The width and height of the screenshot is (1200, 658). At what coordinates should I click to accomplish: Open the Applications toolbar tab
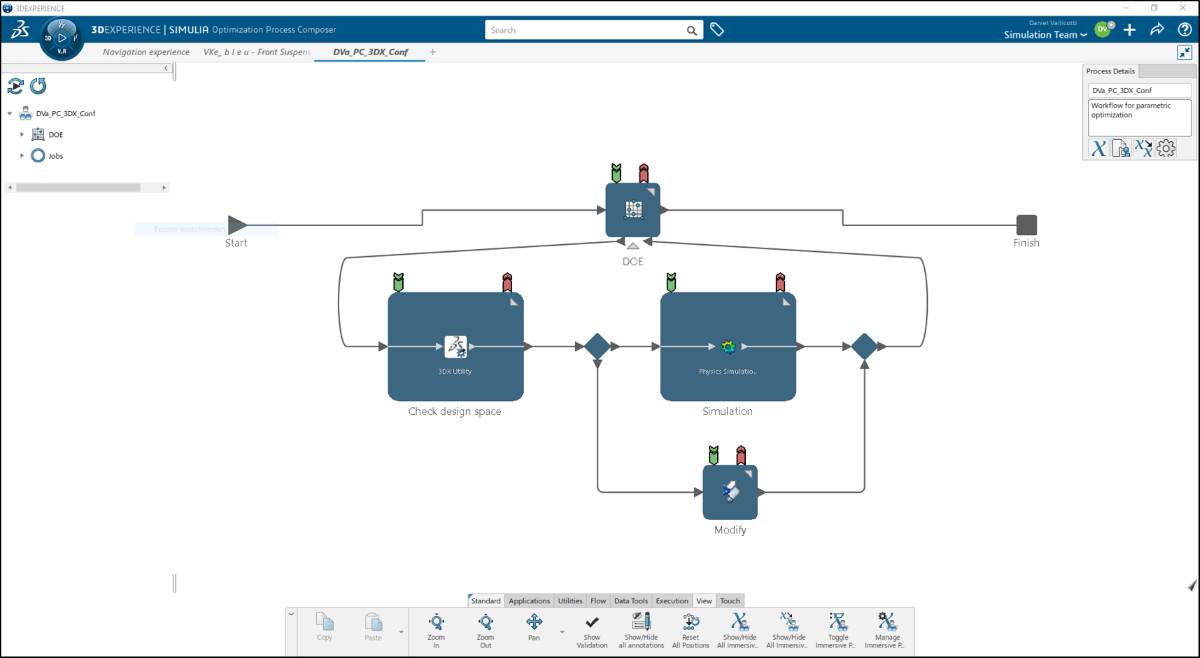(x=529, y=601)
